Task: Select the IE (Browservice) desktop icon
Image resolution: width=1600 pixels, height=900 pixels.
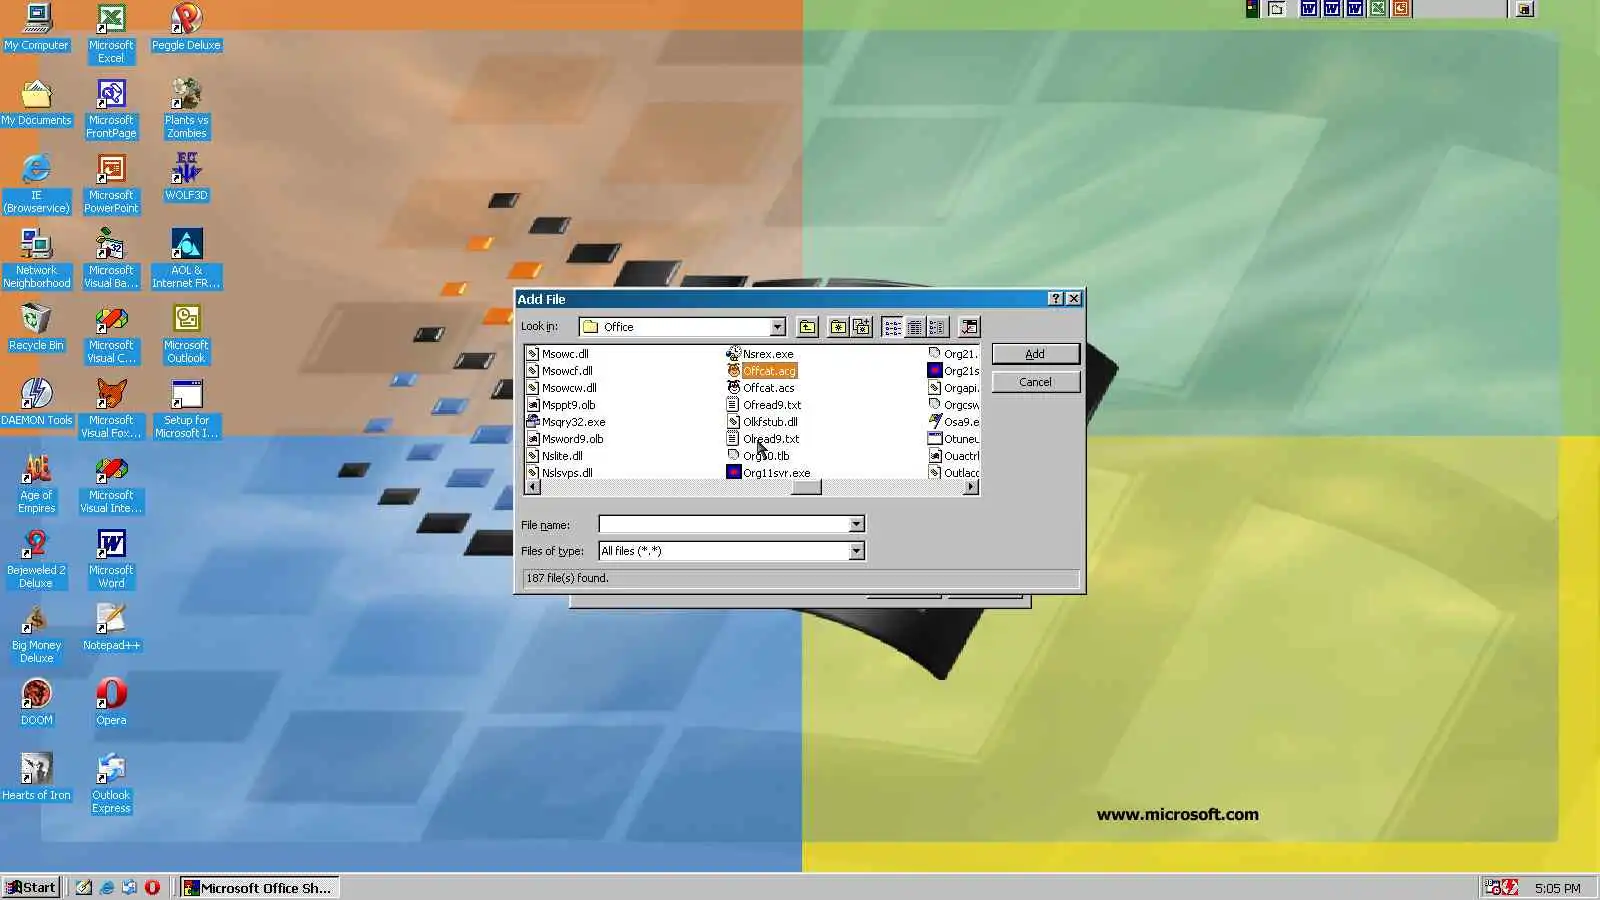Action: [x=37, y=184]
